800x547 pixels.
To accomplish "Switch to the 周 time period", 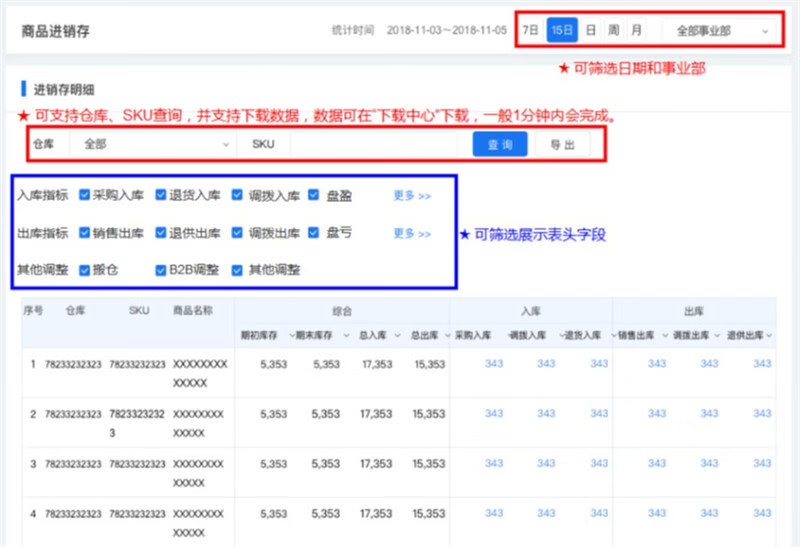I will [x=614, y=31].
